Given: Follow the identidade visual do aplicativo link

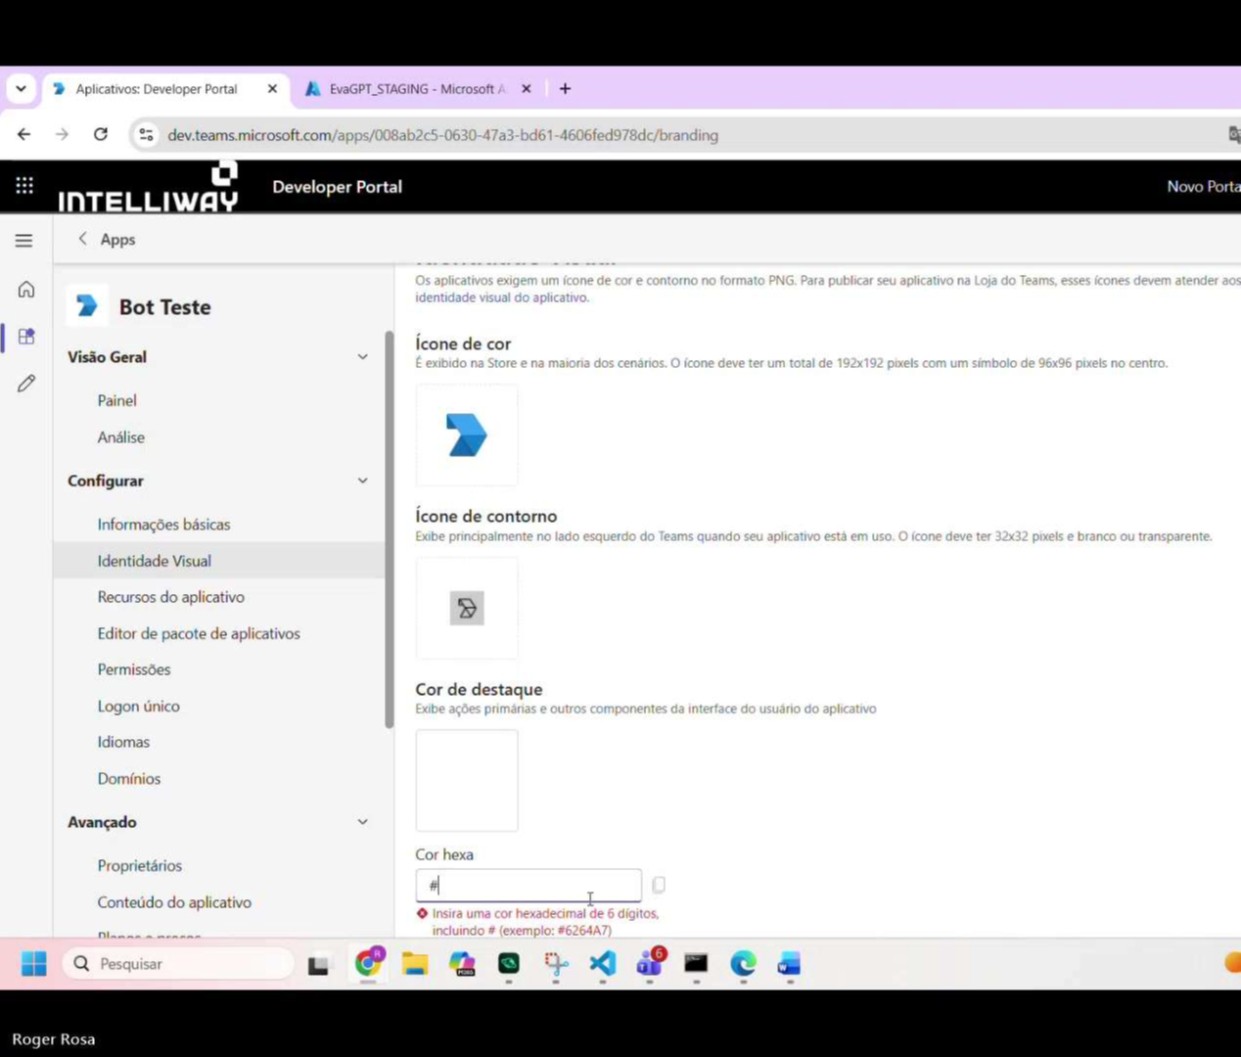Looking at the screenshot, I should 502,297.
